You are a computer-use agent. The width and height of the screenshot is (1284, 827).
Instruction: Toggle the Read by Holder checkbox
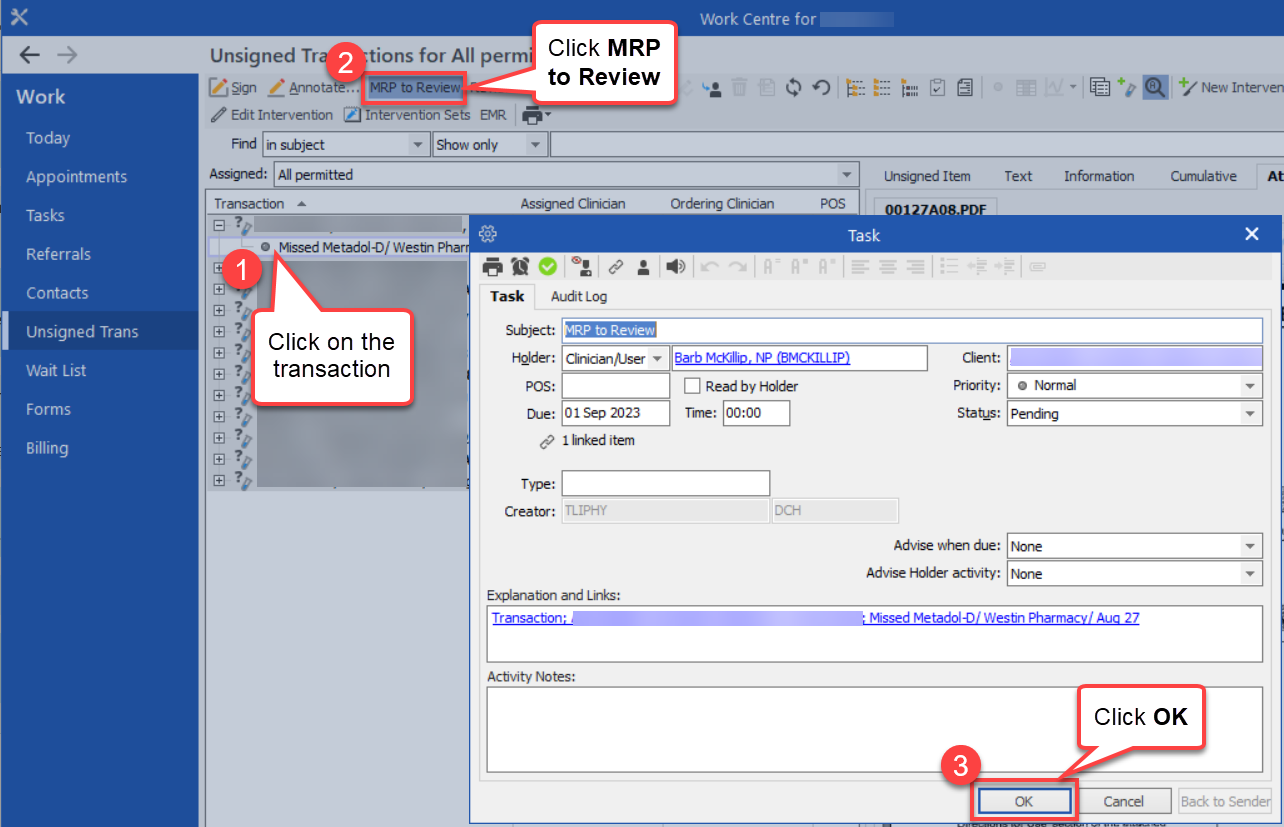click(692, 386)
